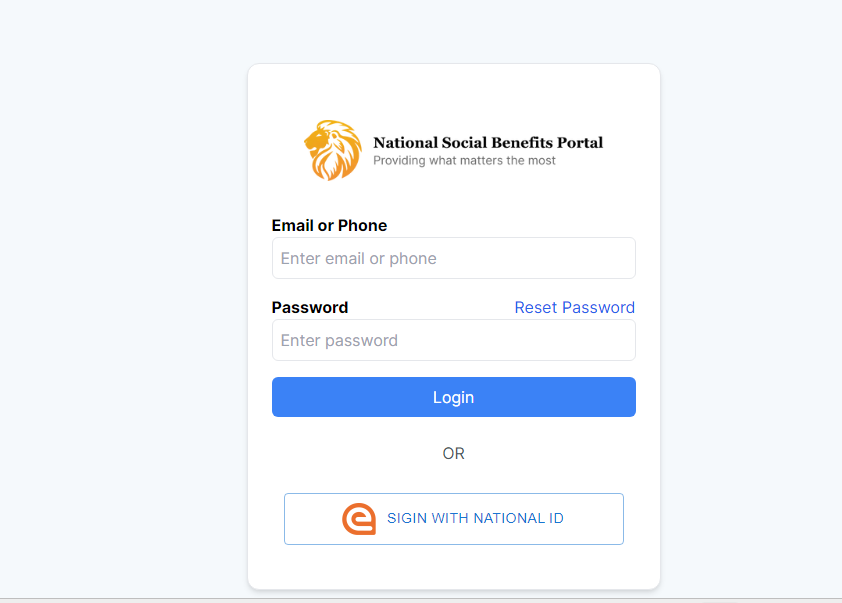
Task: Click the golden lion logo
Action: coord(332,151)
